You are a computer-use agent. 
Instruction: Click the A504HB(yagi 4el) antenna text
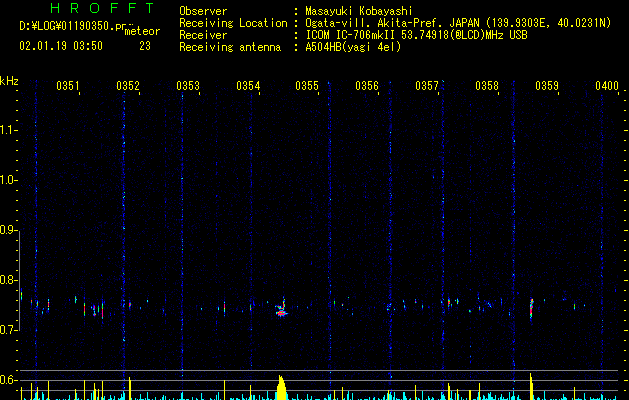353,47
